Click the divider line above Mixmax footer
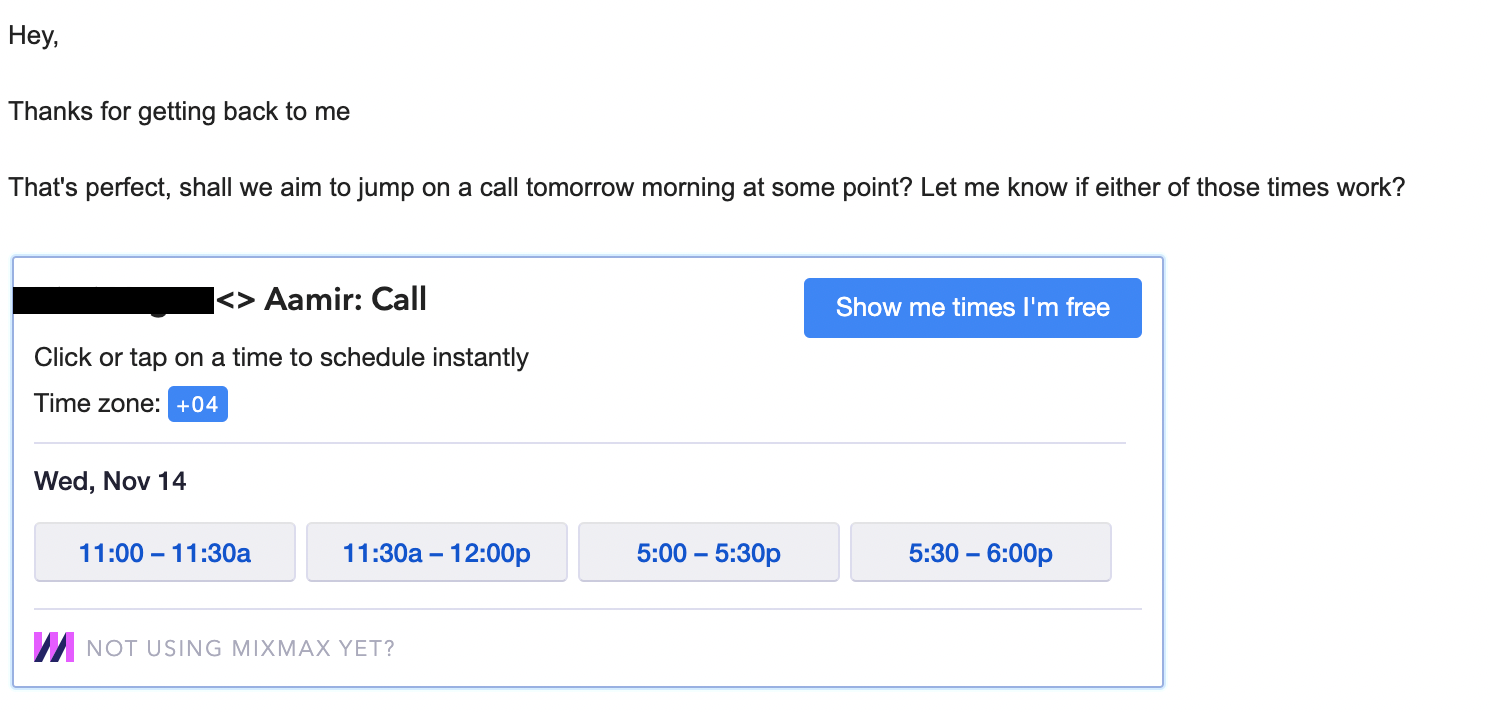The height and width of the screenshot is (712, 1490). click(588, 609)
